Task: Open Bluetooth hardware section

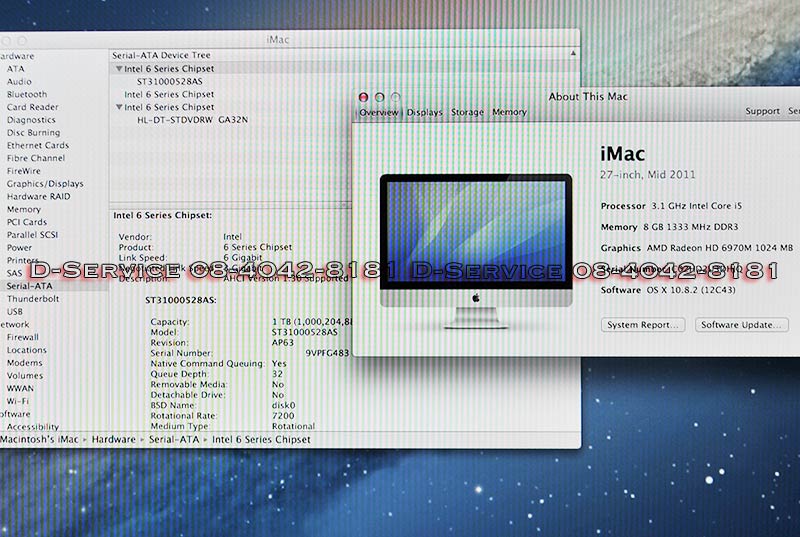Action: tap(27, 94)
